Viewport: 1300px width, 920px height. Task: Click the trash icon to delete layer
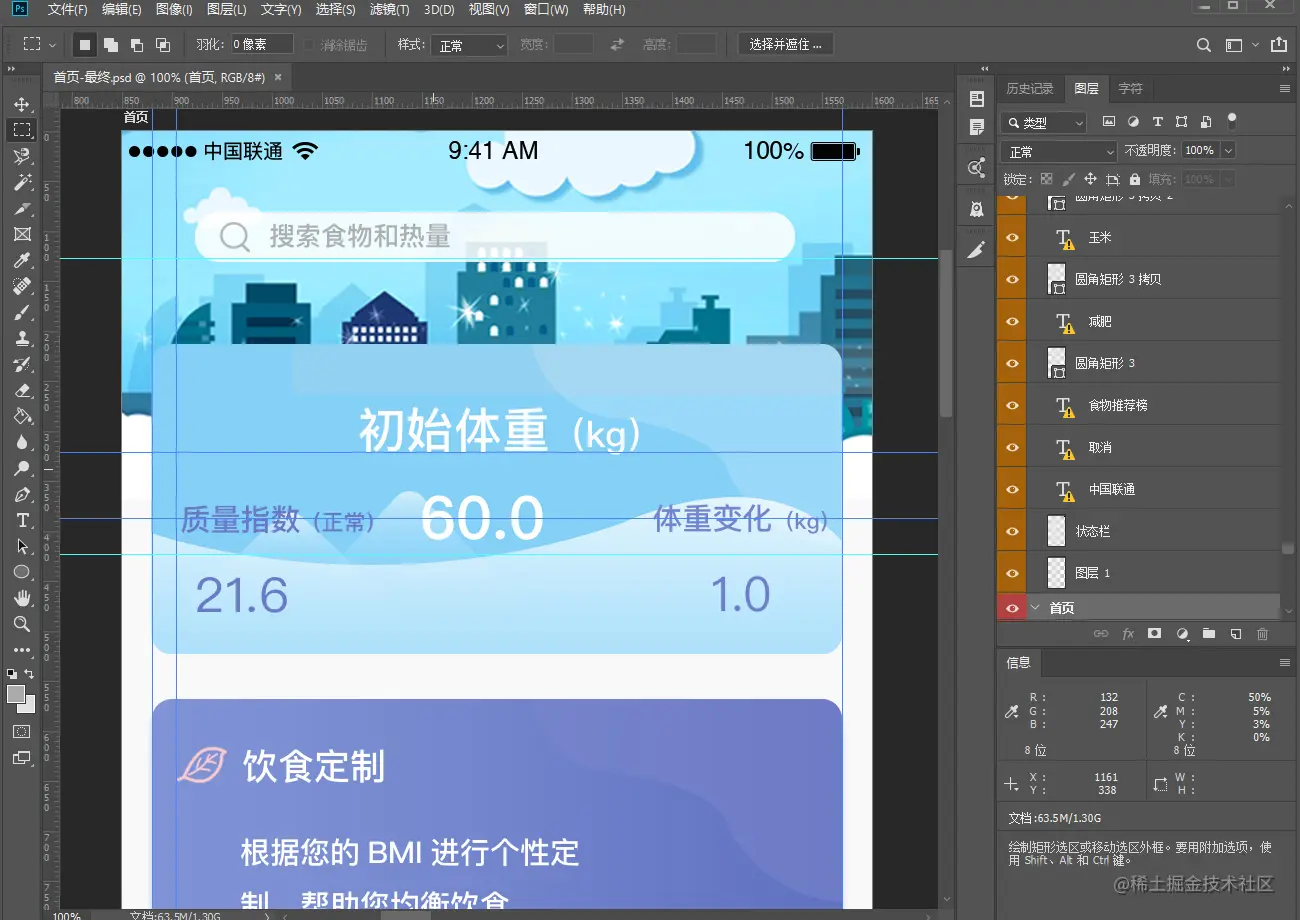click(1262, 634)
